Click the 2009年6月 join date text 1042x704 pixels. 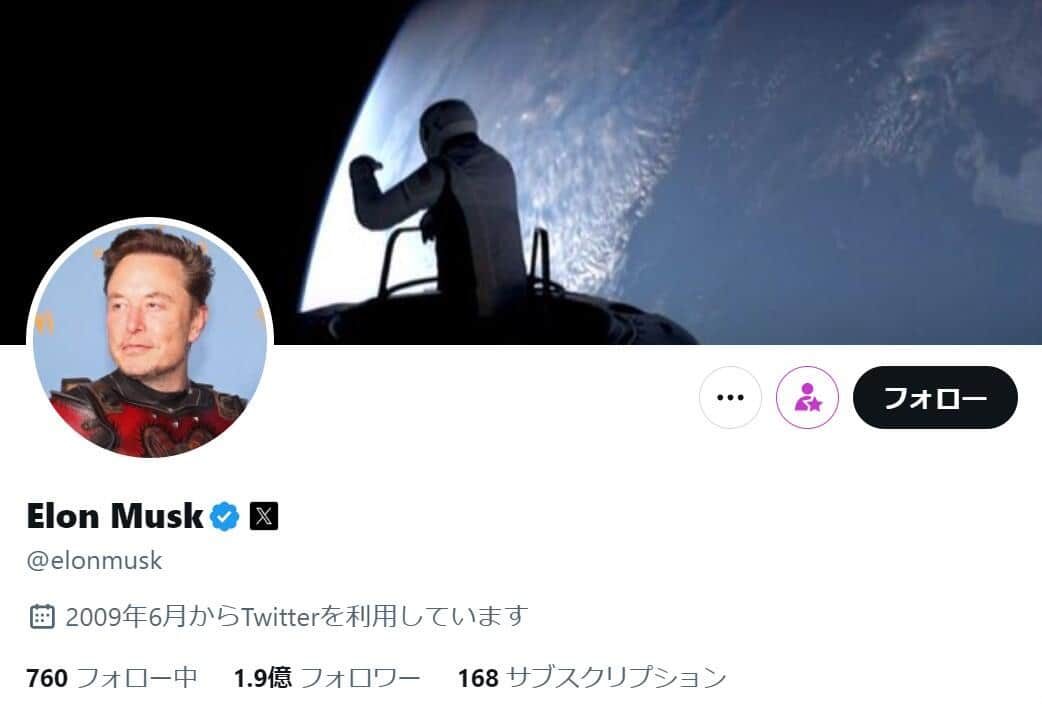(x=126, y=616)
